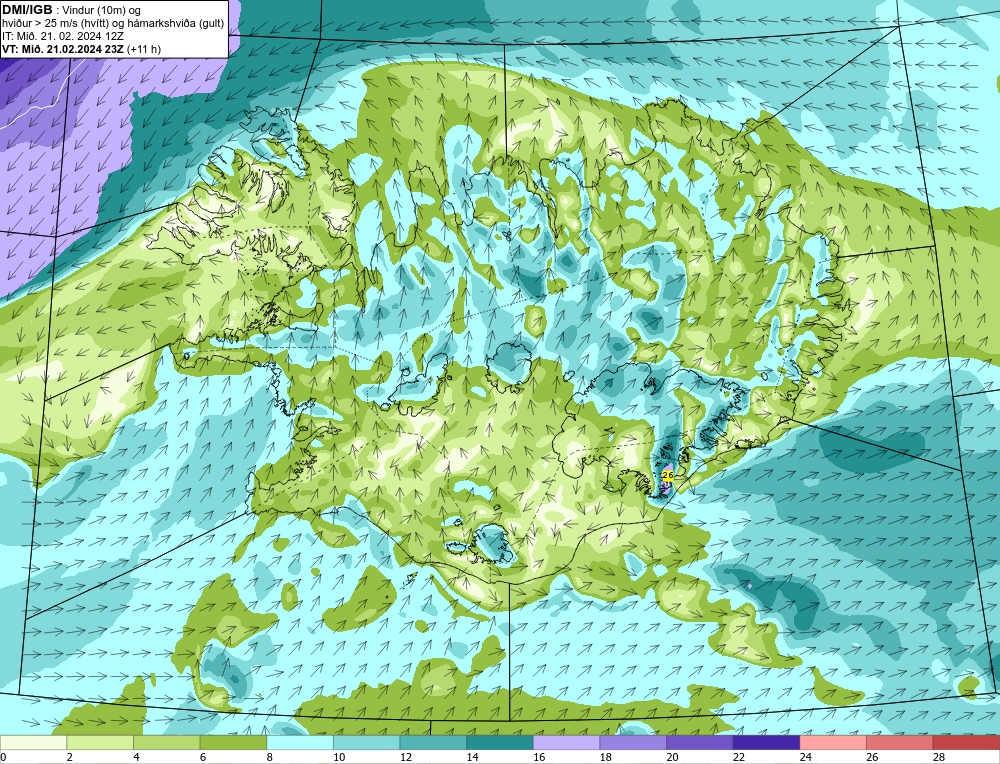This screenshot has height=764, width=1000.
Task: Select the 8–10 m/s pale cyan swatch
Action: click(x=300, y=742)
